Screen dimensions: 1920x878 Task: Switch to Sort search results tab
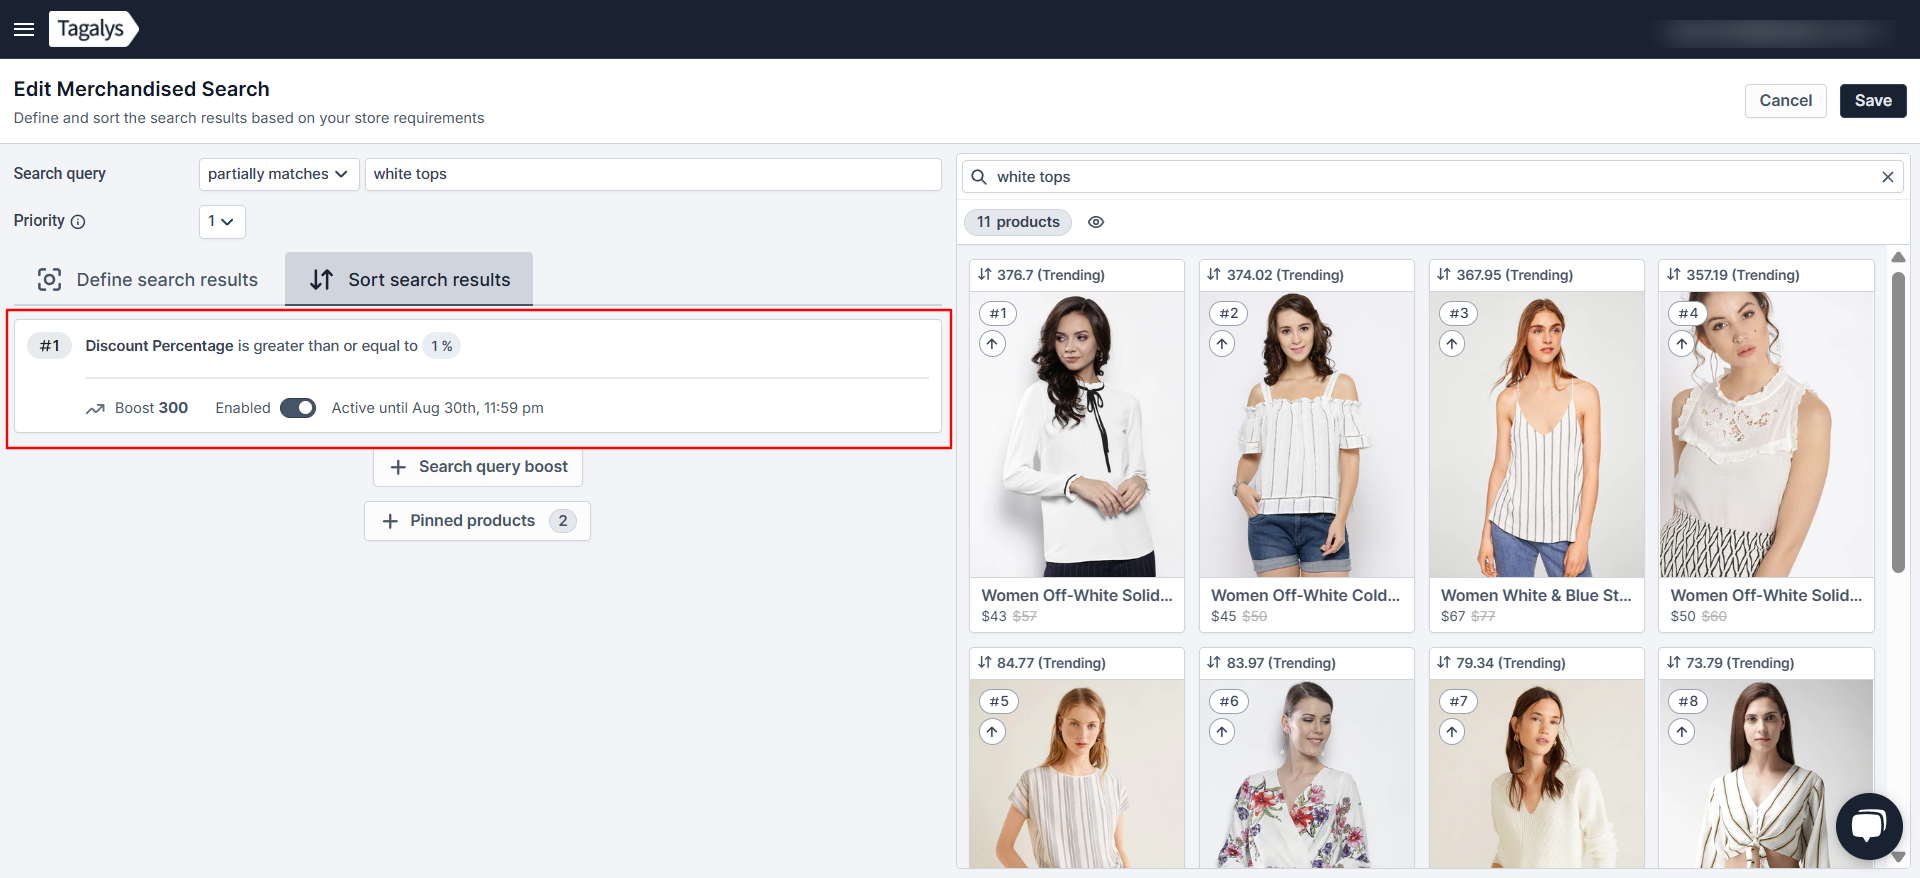(x=409, y=280)
